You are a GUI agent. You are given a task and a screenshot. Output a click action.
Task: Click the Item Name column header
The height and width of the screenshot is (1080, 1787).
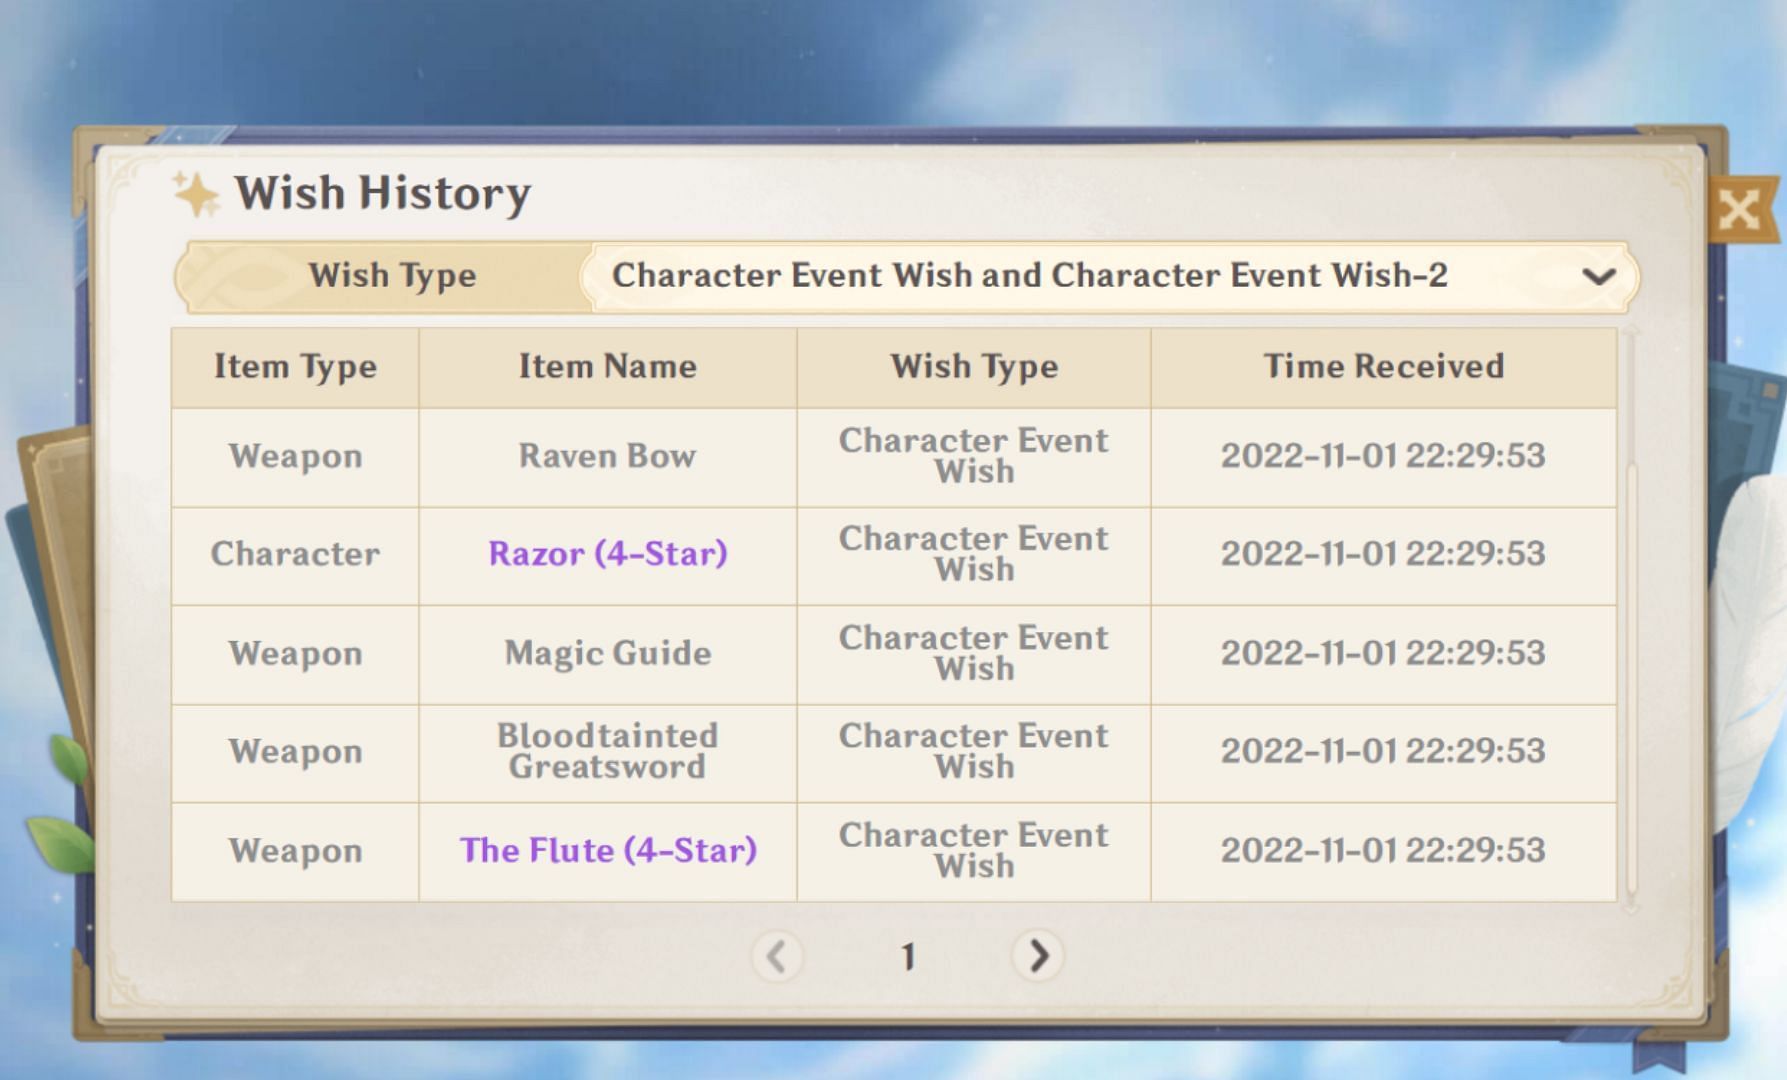(607, 367)
